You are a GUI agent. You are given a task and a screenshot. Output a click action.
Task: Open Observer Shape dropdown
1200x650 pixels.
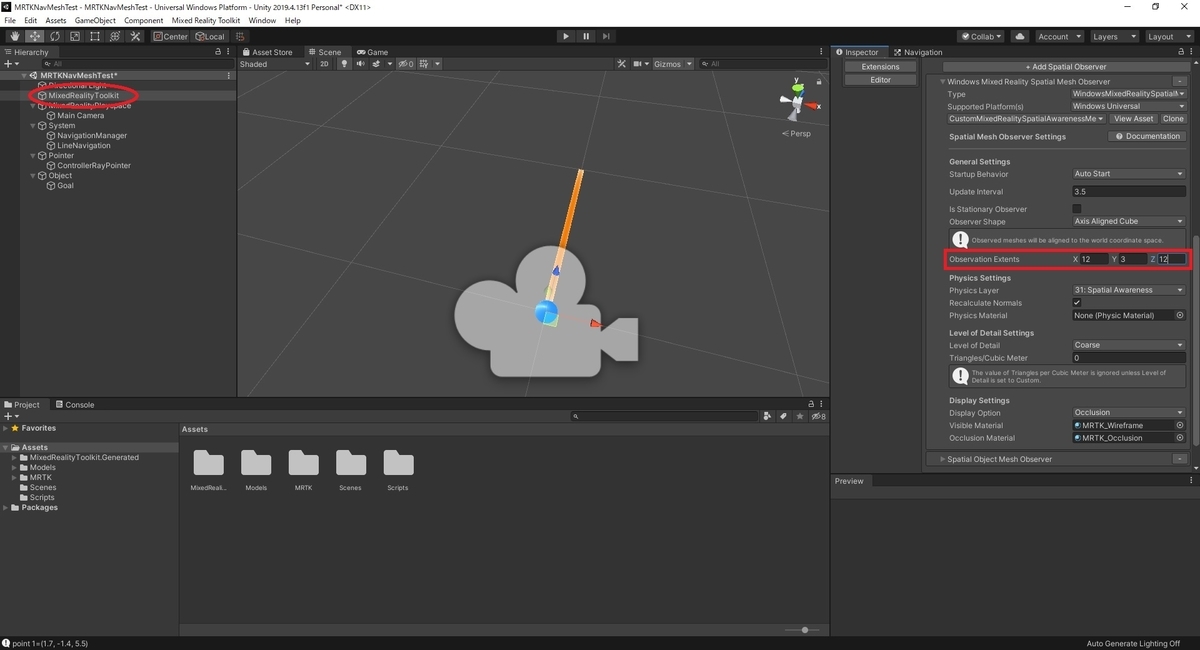[1128, 221]
